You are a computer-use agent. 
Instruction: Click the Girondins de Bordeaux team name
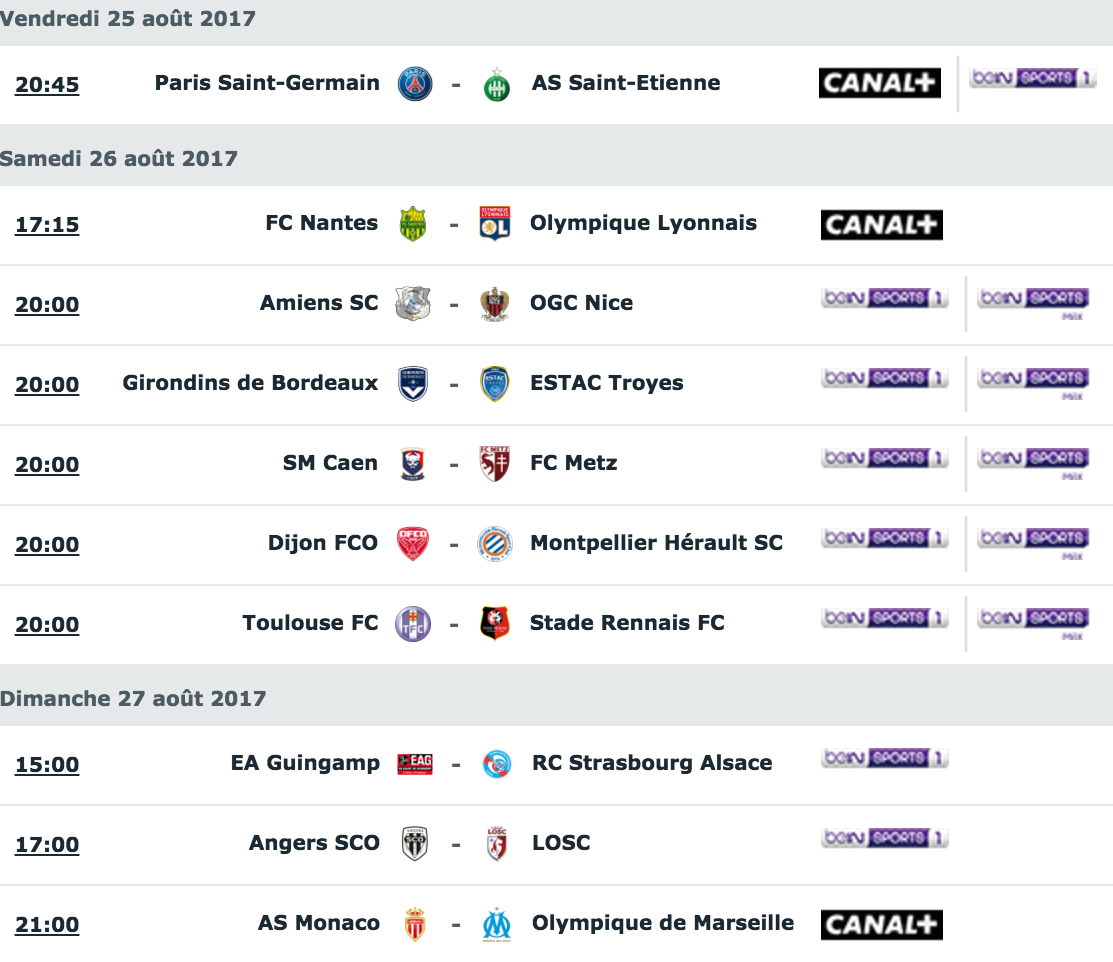251,383
